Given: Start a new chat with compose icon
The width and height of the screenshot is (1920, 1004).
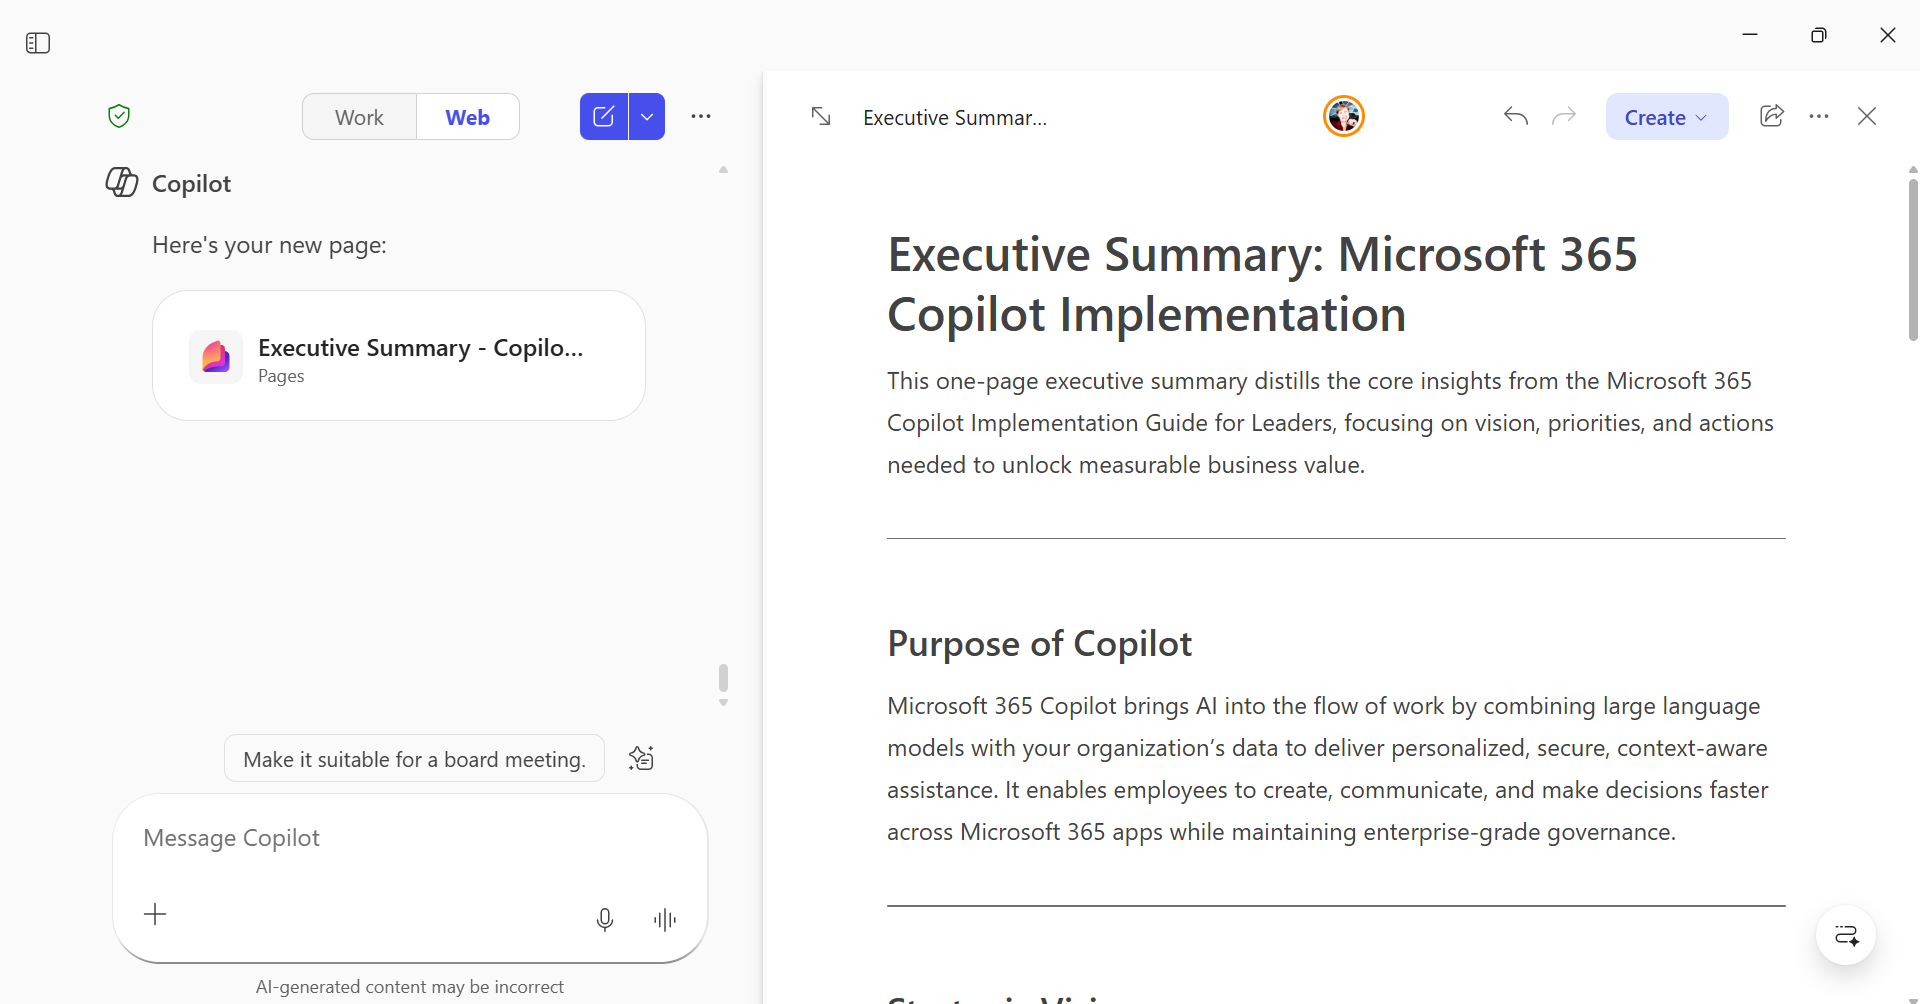Looking at the screenshot, I should click(x=604, y=117).
